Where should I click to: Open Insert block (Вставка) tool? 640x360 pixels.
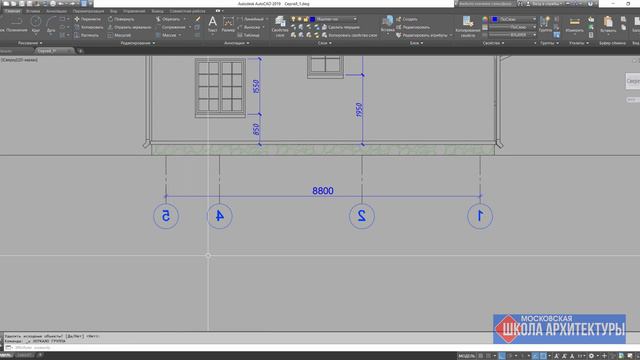pyautogui.click(x=387, y=24)
